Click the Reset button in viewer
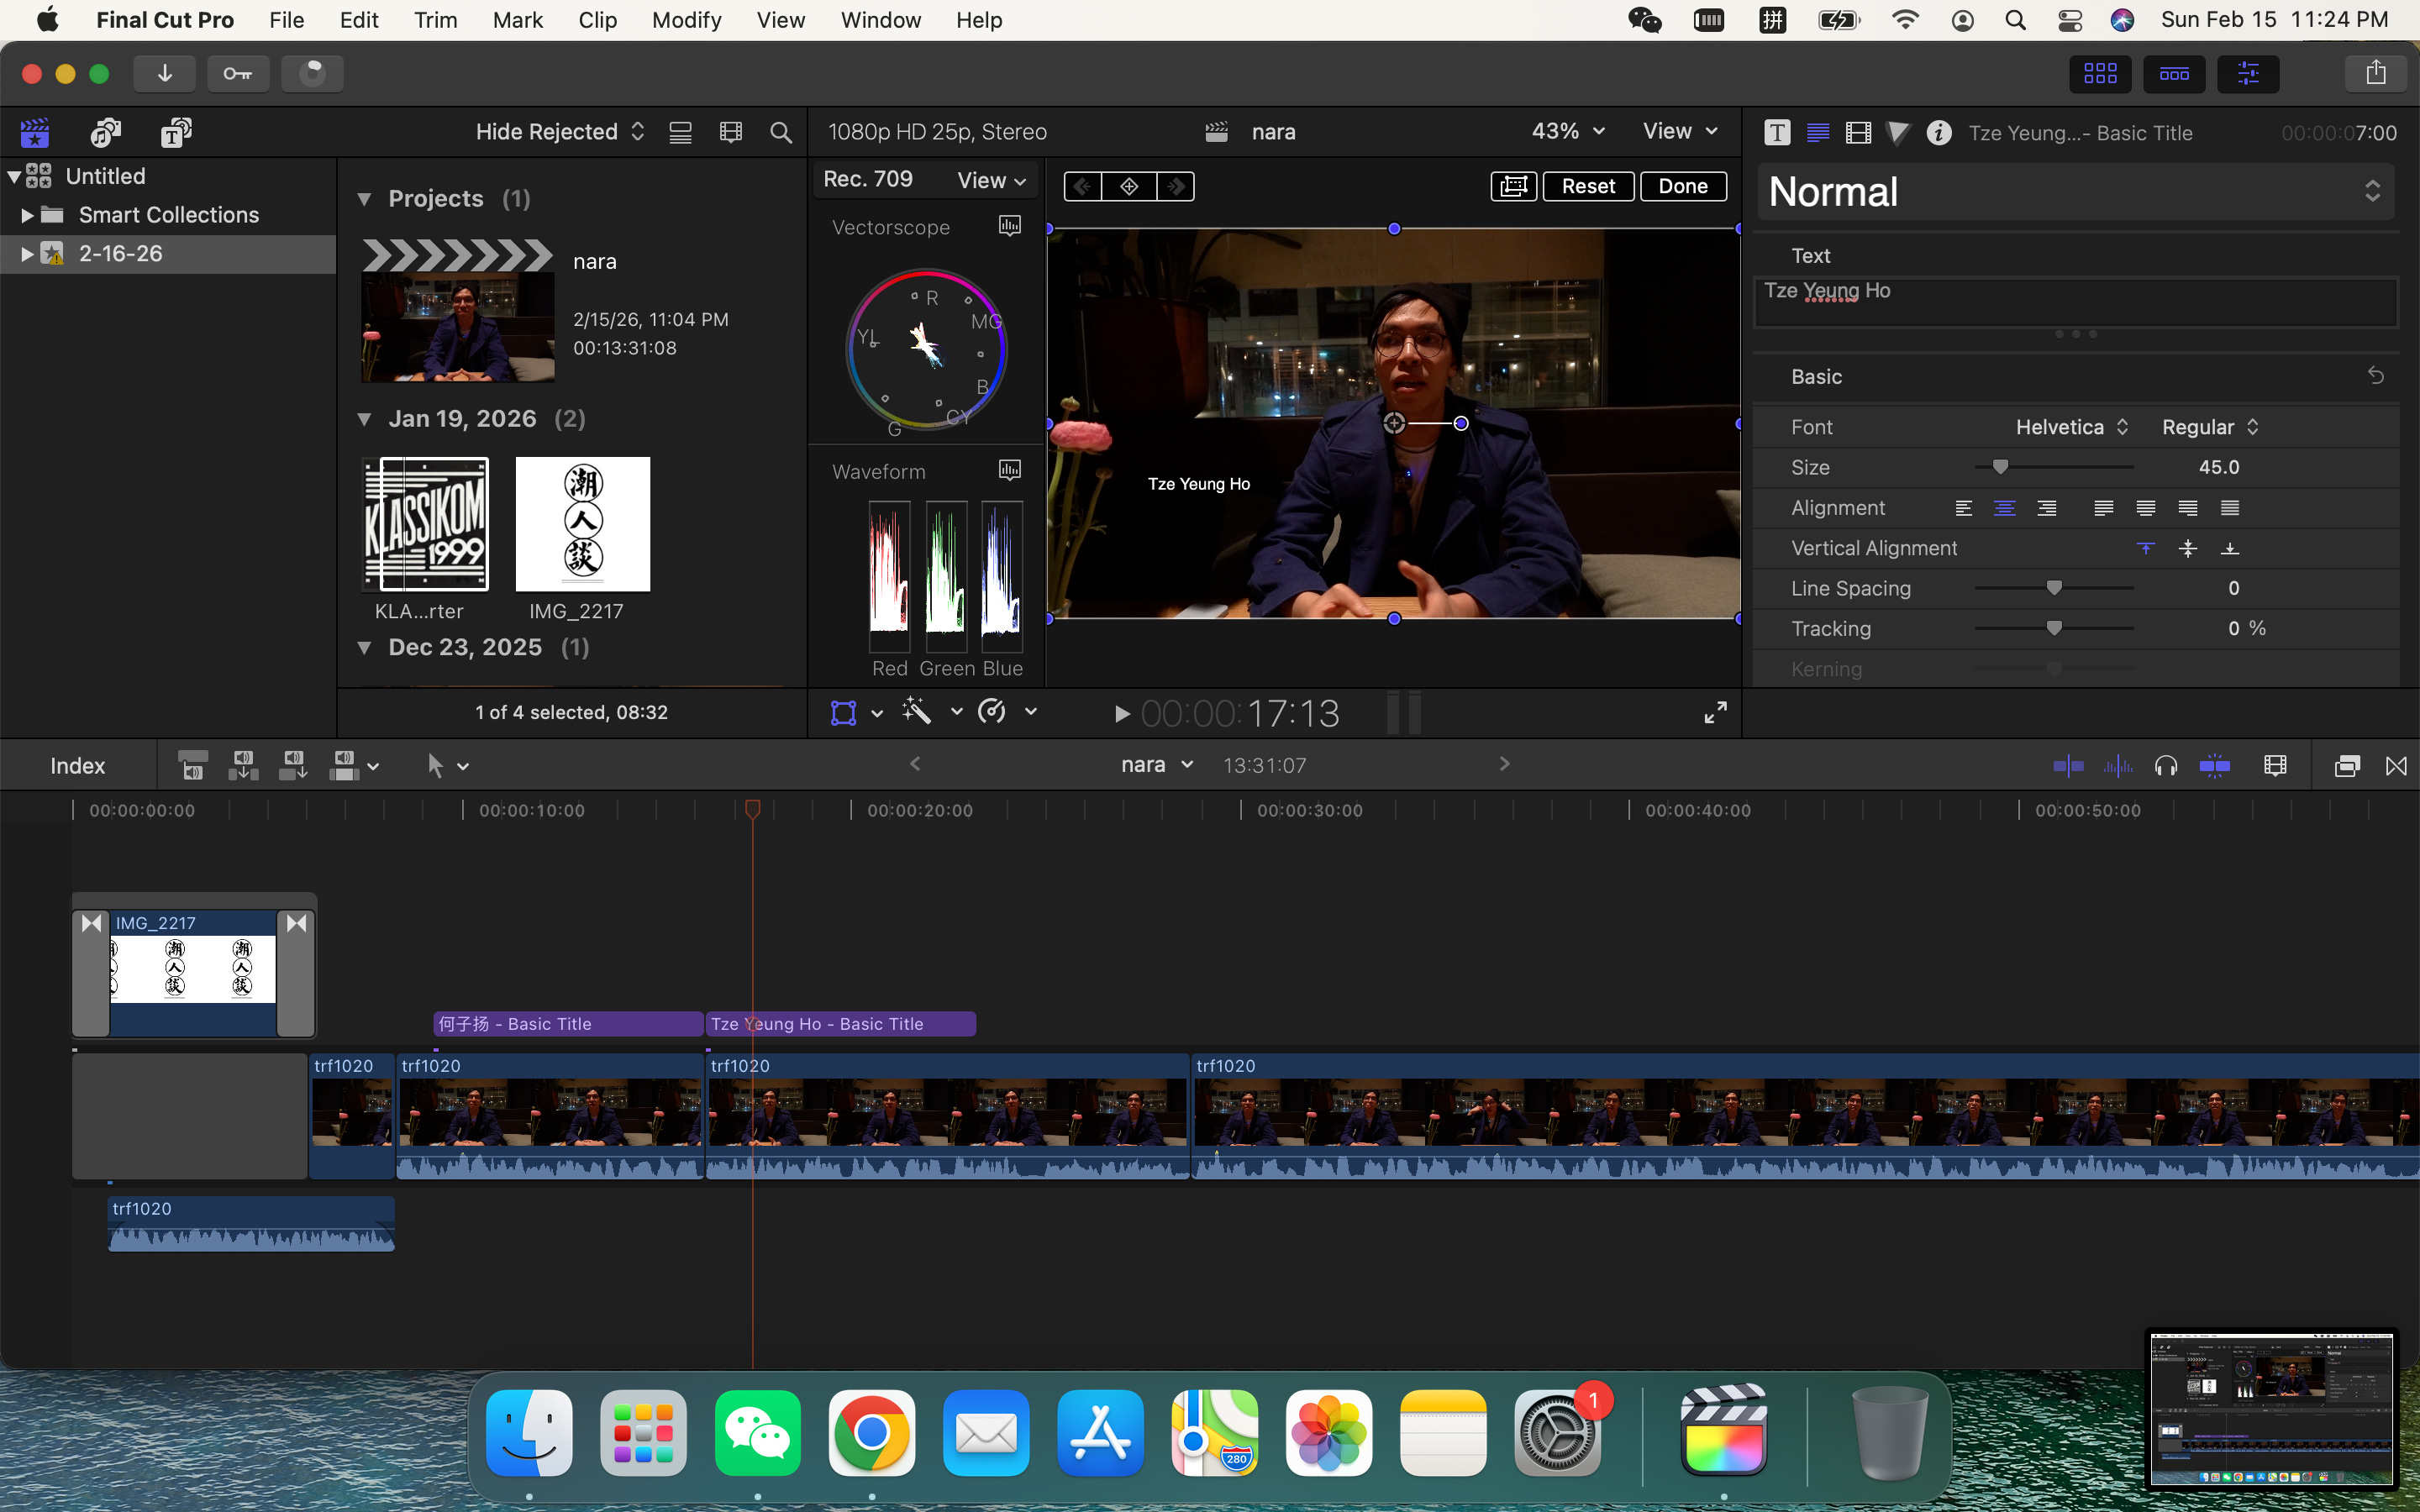2420x1512 pixels. (1587, 186)
